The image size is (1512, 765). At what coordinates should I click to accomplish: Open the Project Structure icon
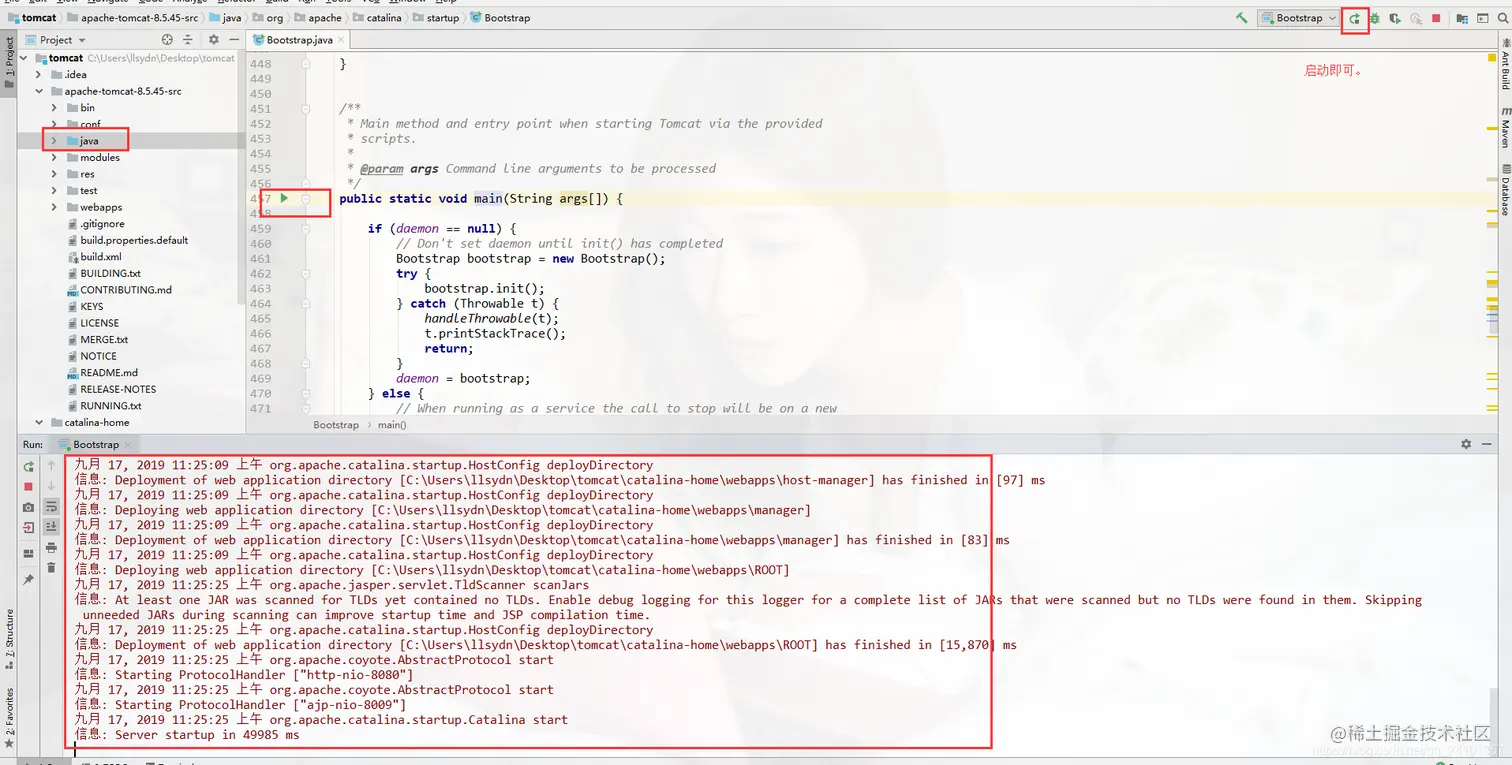tap(1462, 18)
